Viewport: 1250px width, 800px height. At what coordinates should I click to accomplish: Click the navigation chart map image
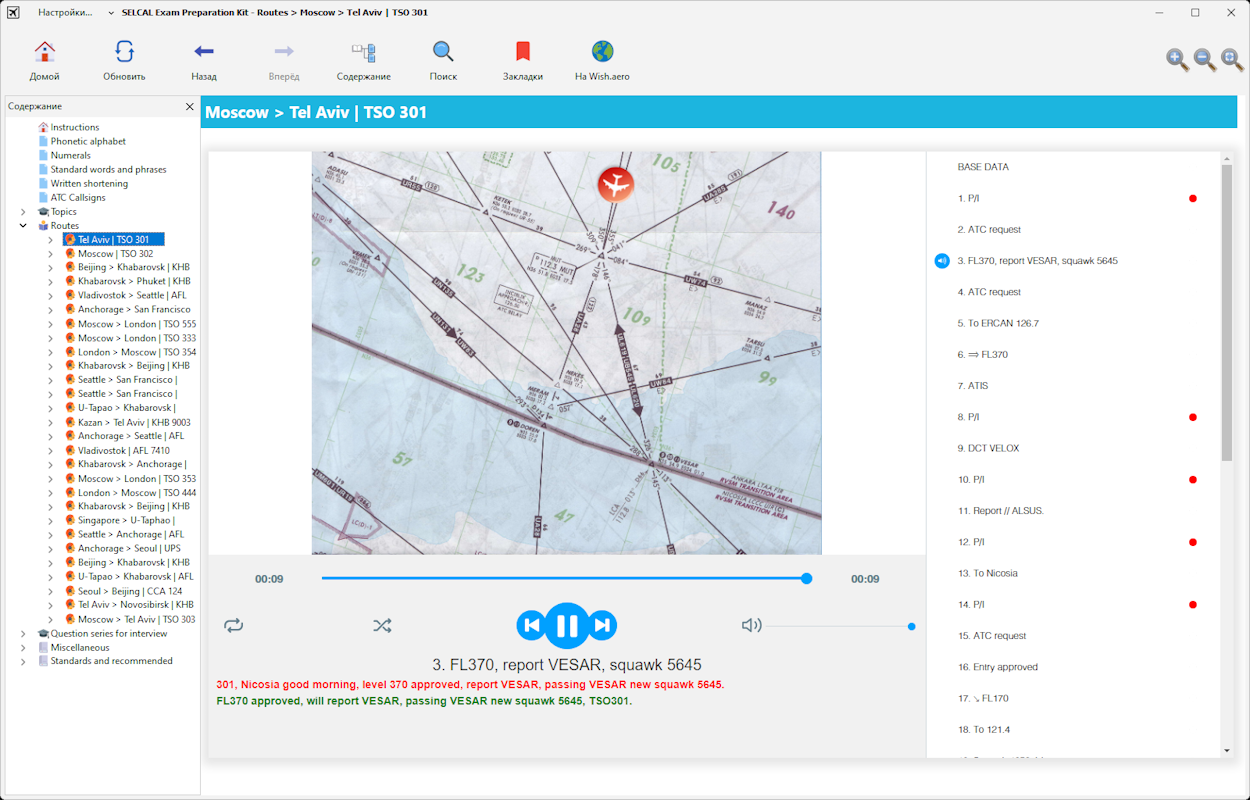(x=566, y=353)
